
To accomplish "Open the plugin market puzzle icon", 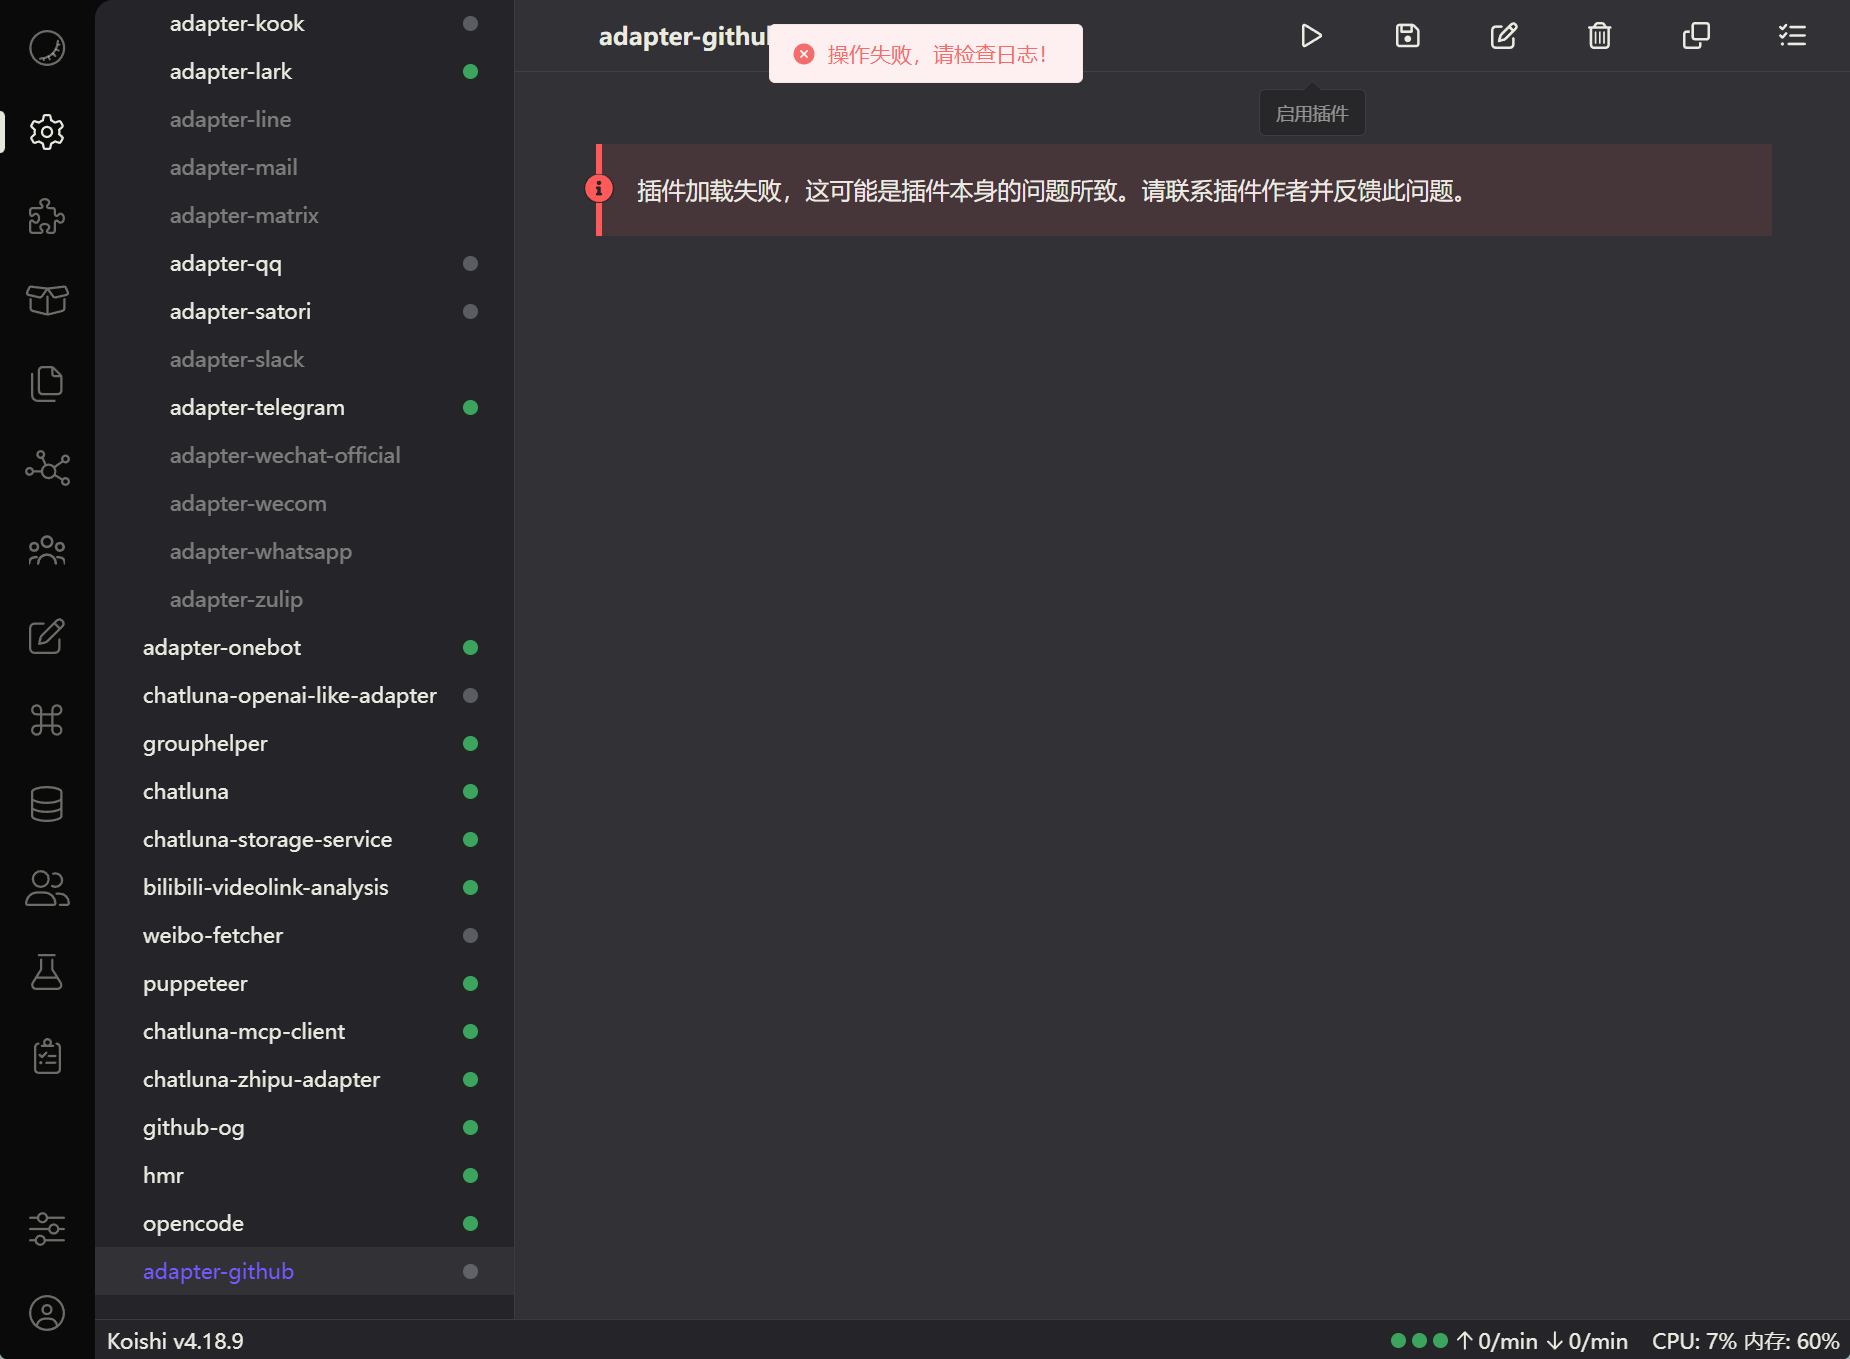I will click(x=47, y=216).
